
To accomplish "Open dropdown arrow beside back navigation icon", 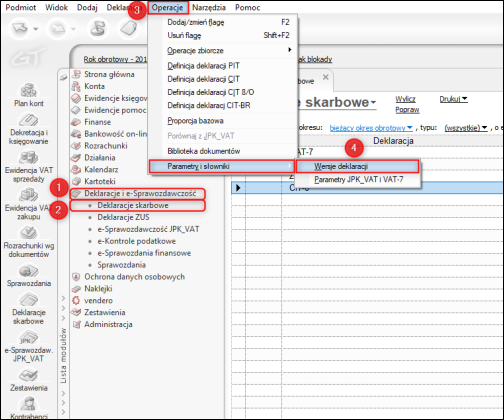I will (36, 29).
